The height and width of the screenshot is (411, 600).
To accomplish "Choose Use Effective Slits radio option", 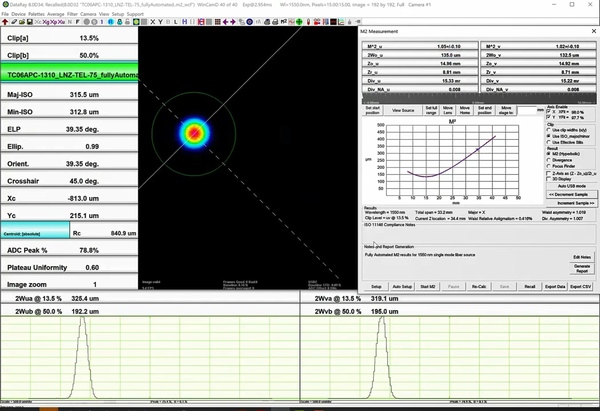I will coord(547,144).
